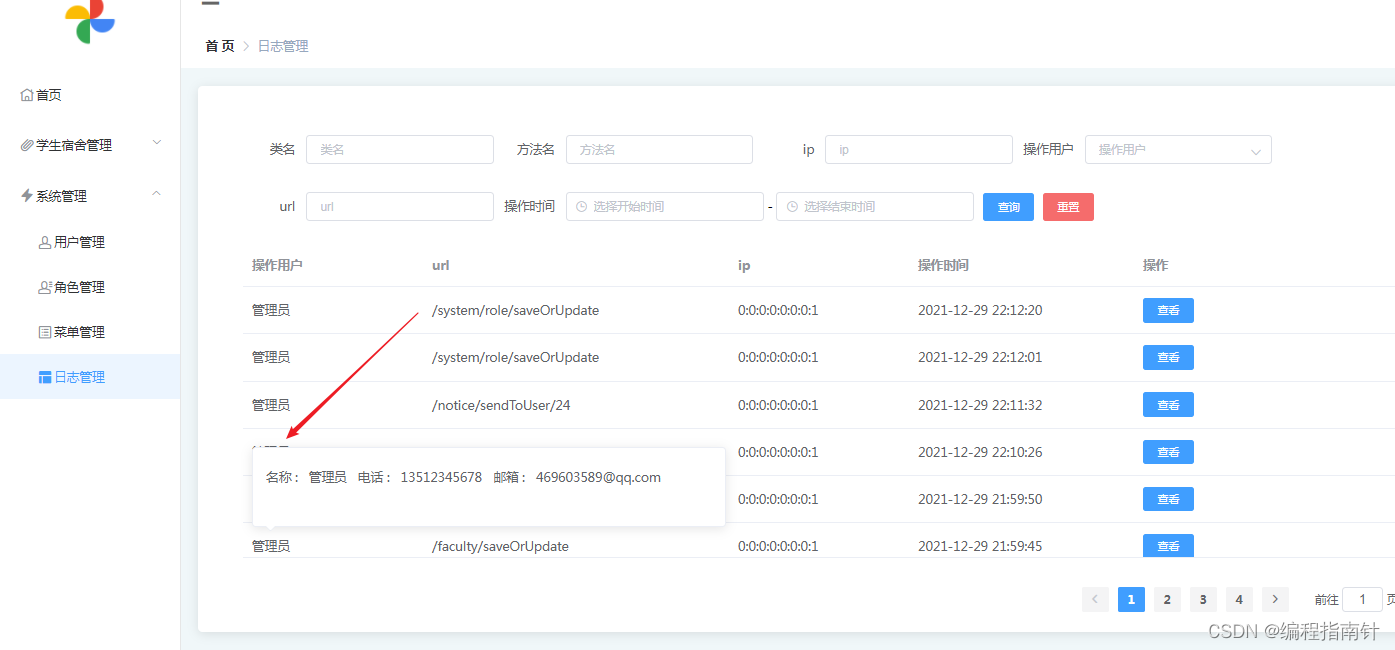1395x650 pixels.
Task: Select 日志管理 menu item
Action: click(x=90, y=377)
